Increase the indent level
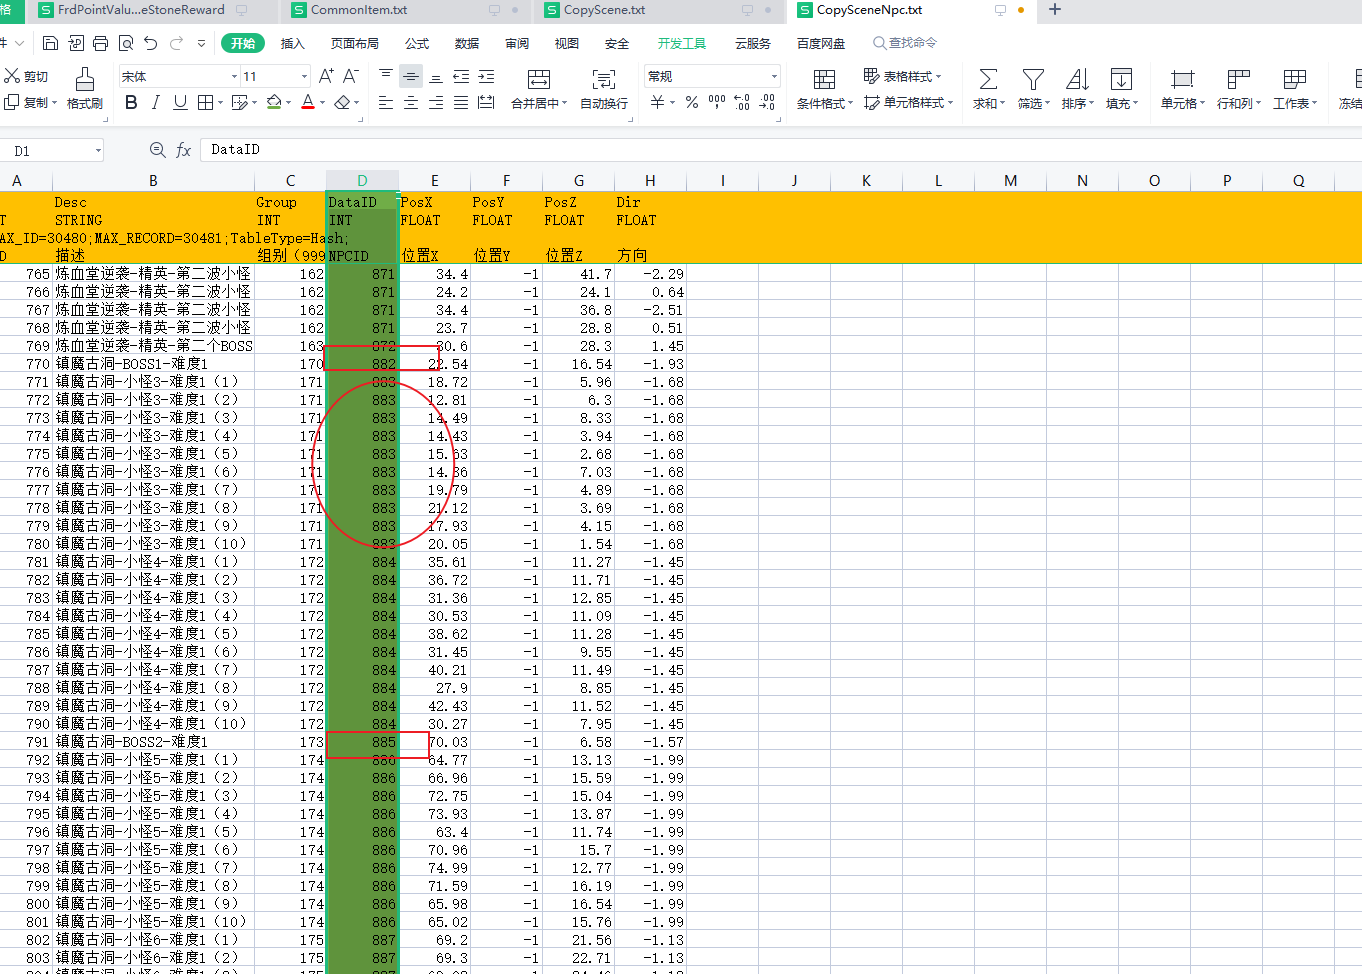The image size is (1362, 974). (486, 76)
